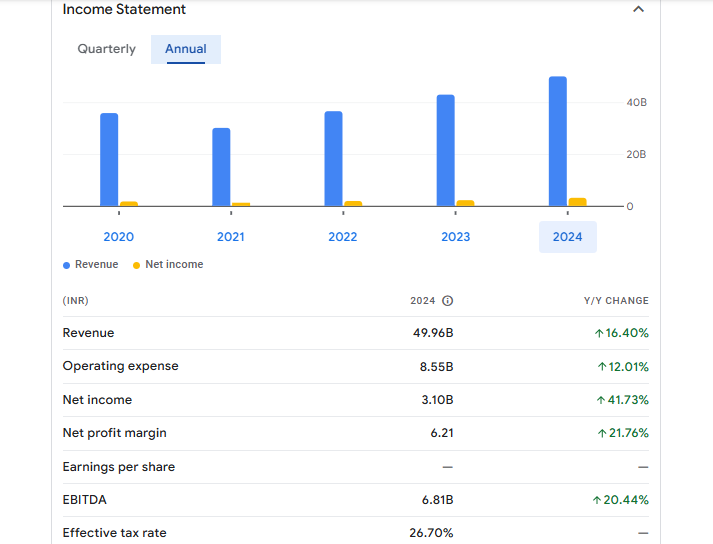Click the EBITDA row label
The image size is (713, 544).
click(x=85, y=500)
